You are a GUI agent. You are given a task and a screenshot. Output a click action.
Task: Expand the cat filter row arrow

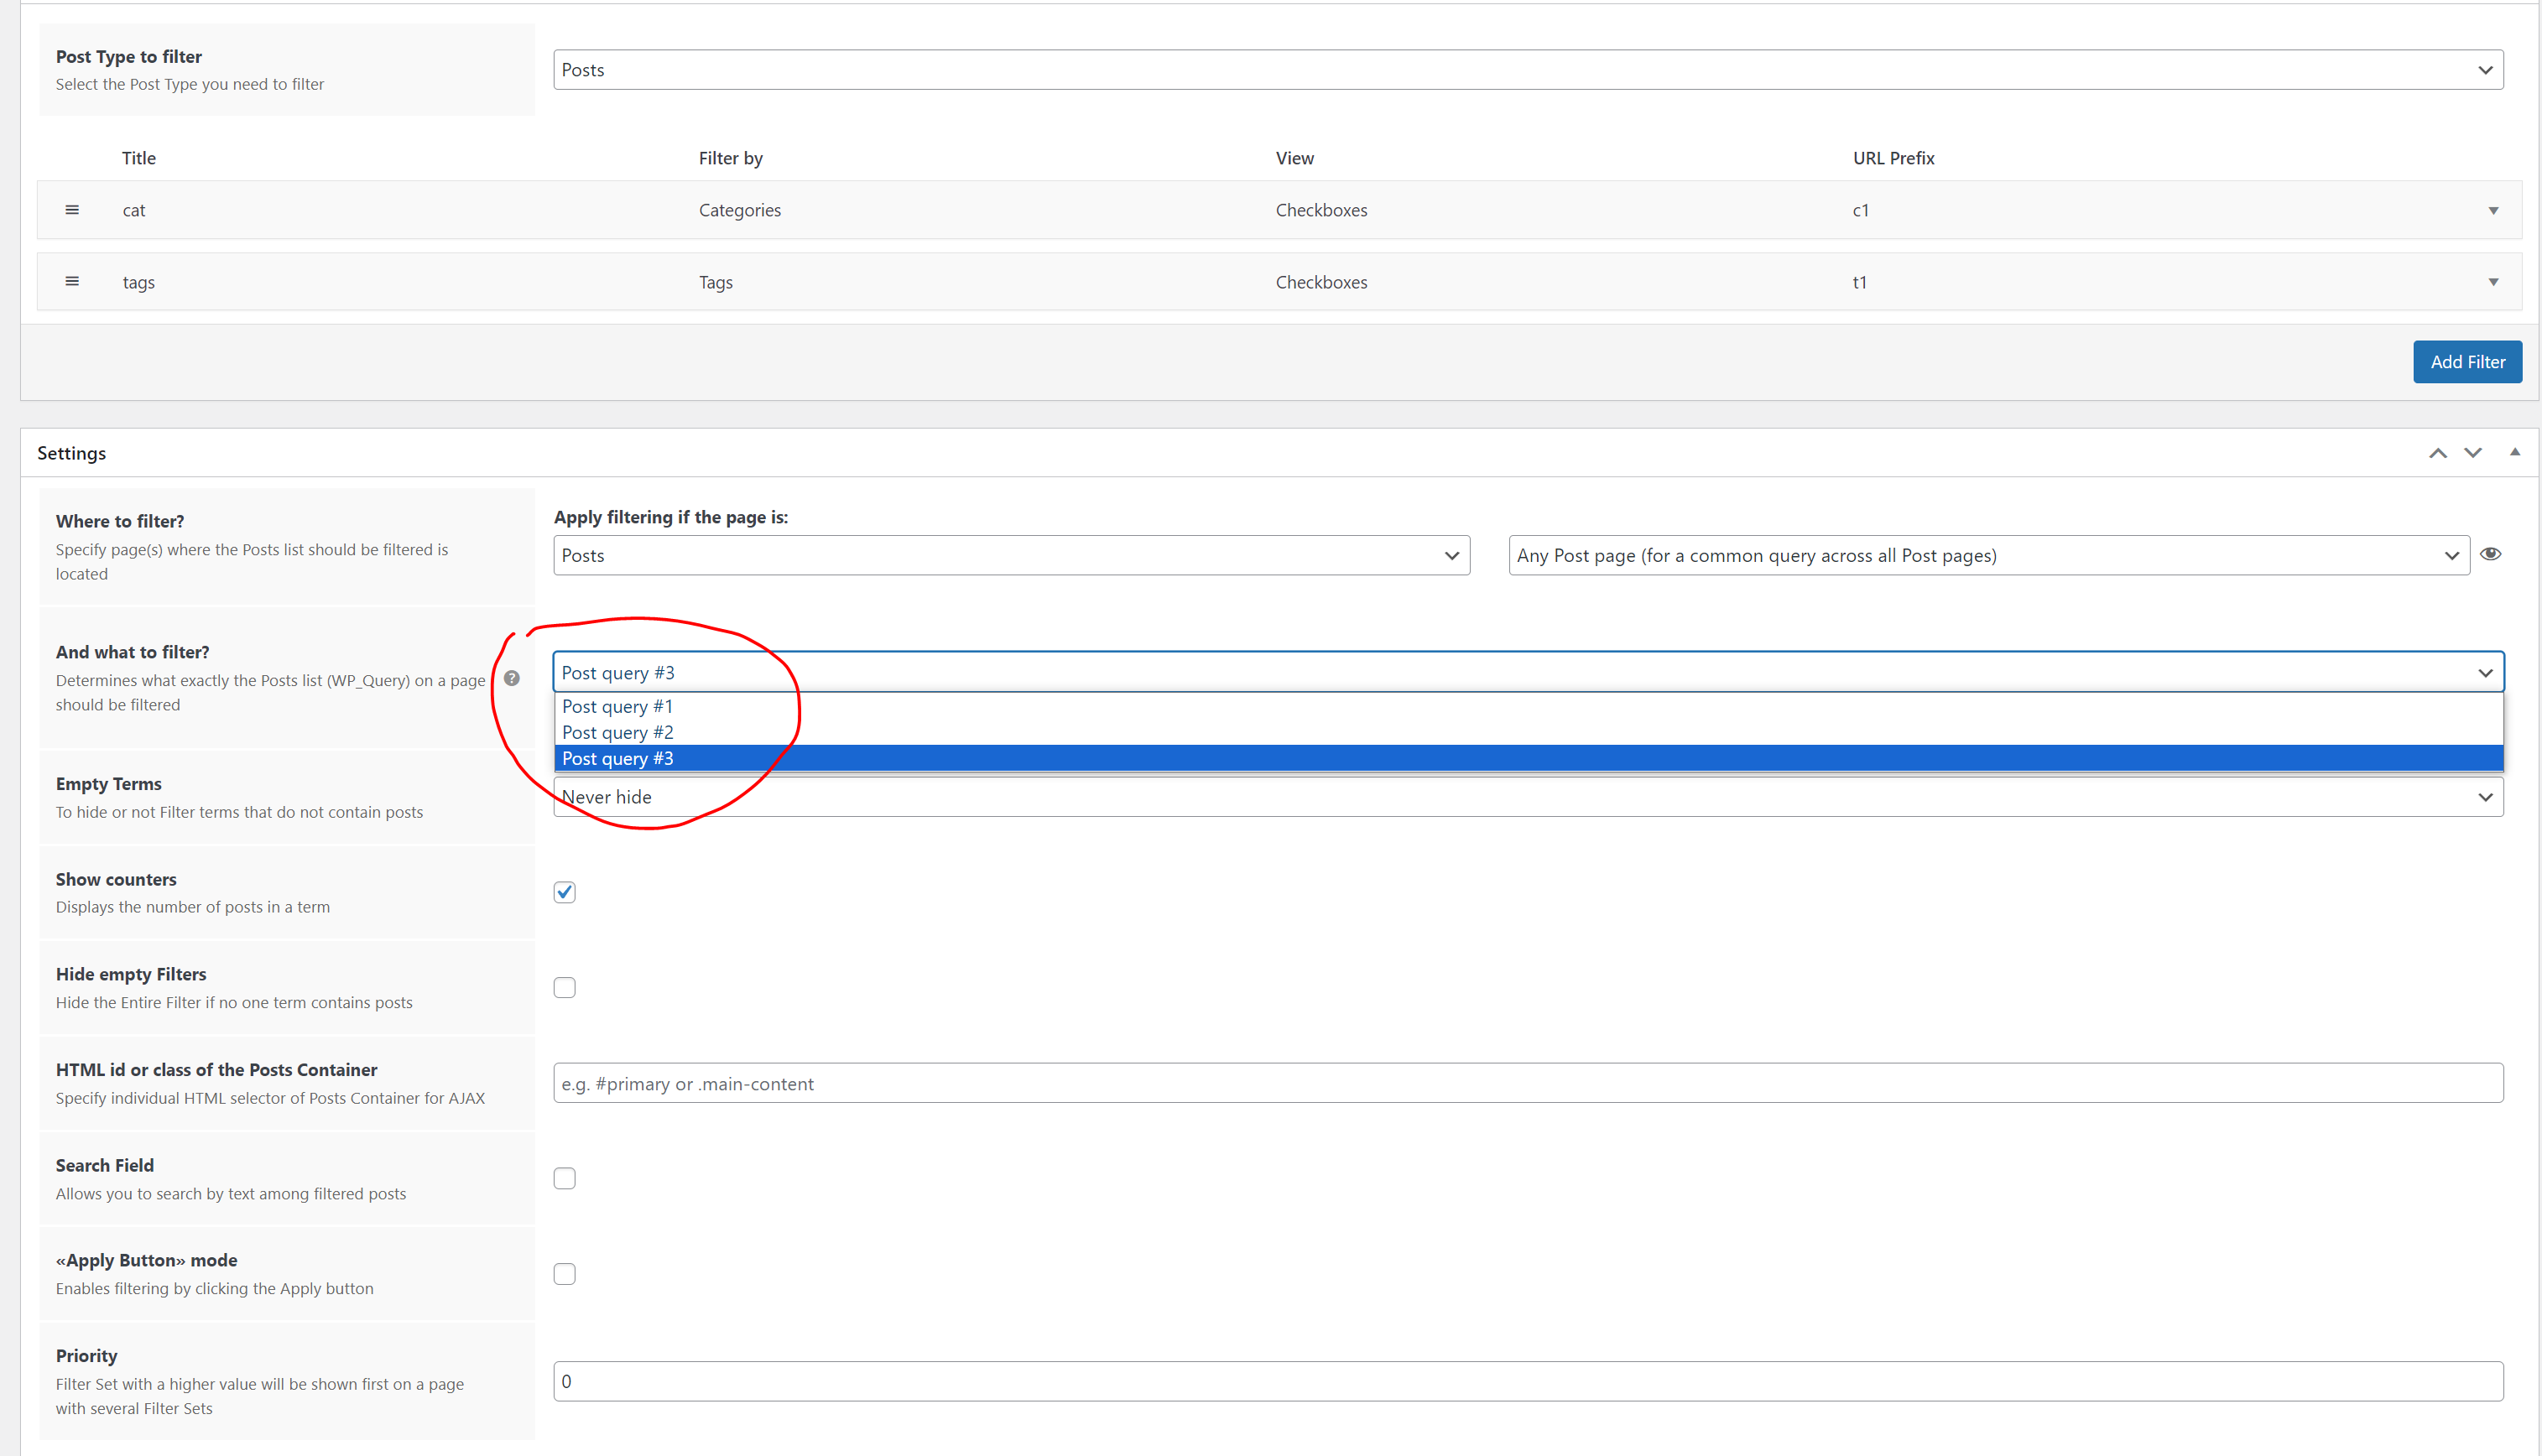click(2493, 210)
